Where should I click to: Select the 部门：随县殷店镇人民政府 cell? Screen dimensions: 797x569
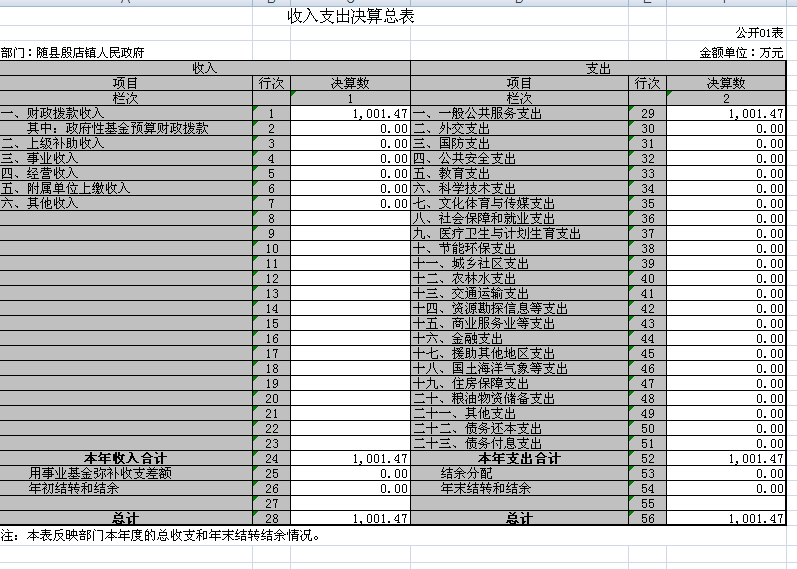click(73, 52)
